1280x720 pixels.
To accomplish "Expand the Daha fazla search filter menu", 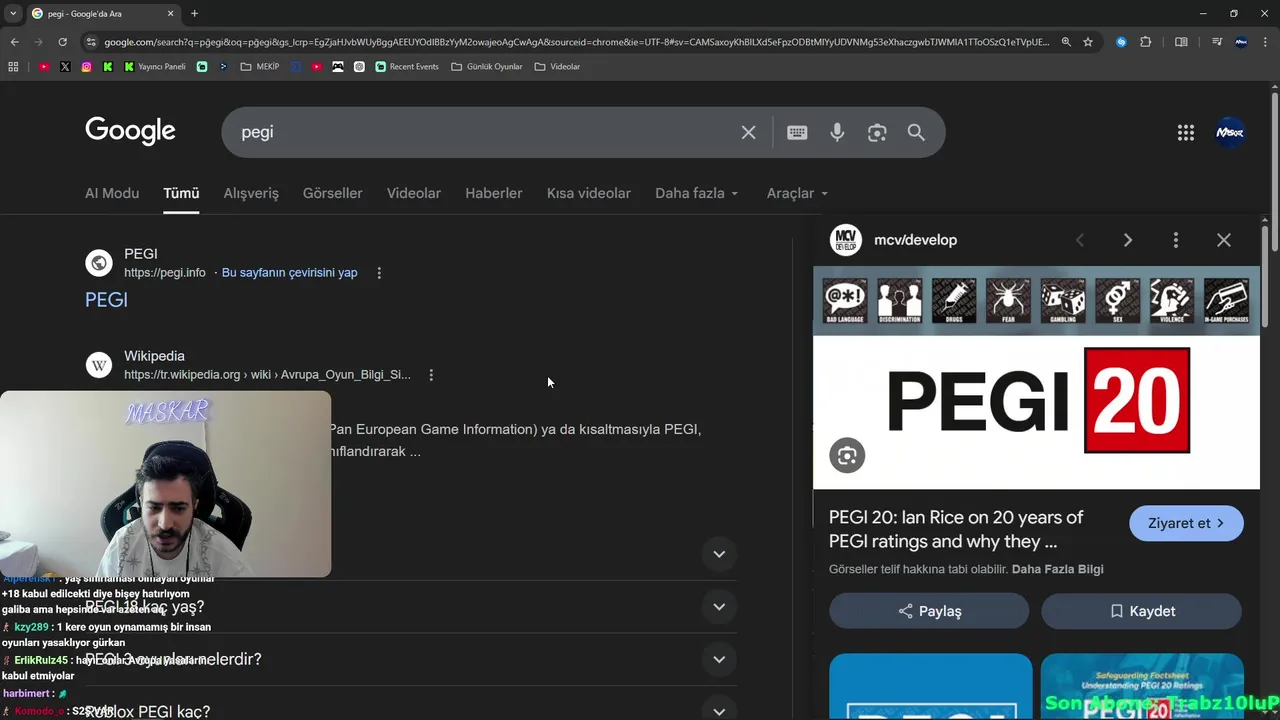I will tap(697, 193).
